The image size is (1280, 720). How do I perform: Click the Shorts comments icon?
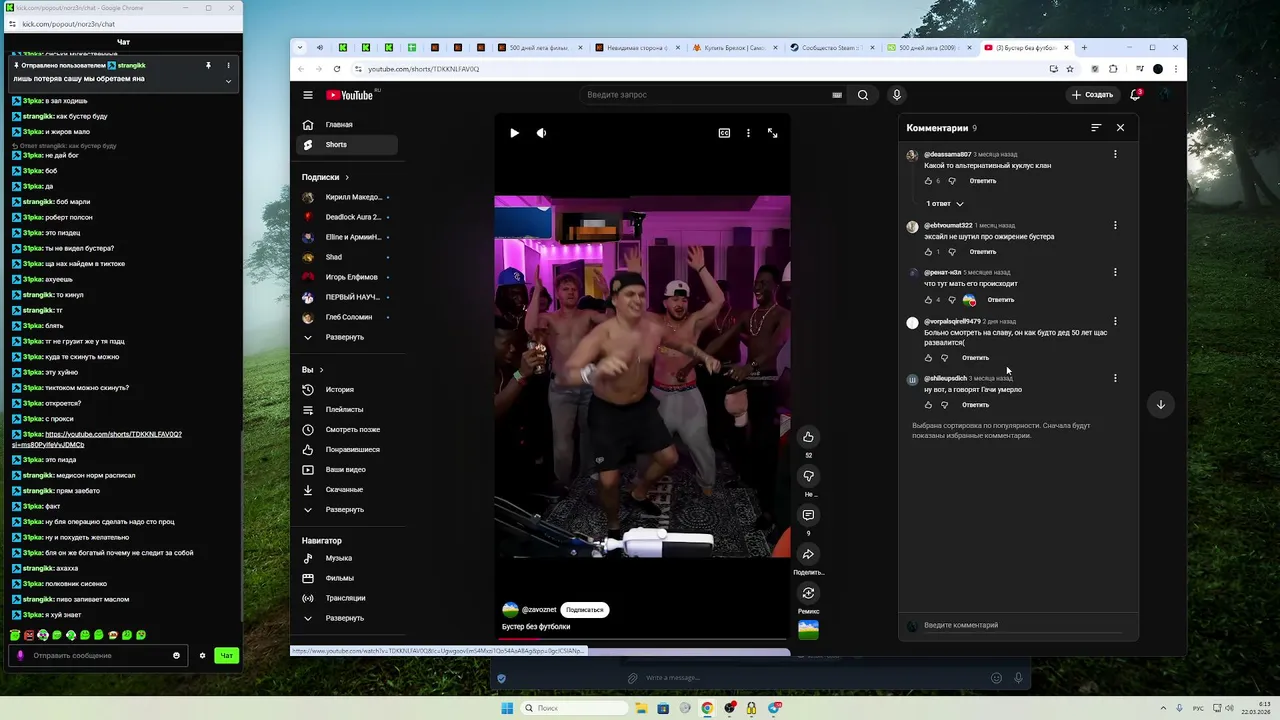point(808,515)
